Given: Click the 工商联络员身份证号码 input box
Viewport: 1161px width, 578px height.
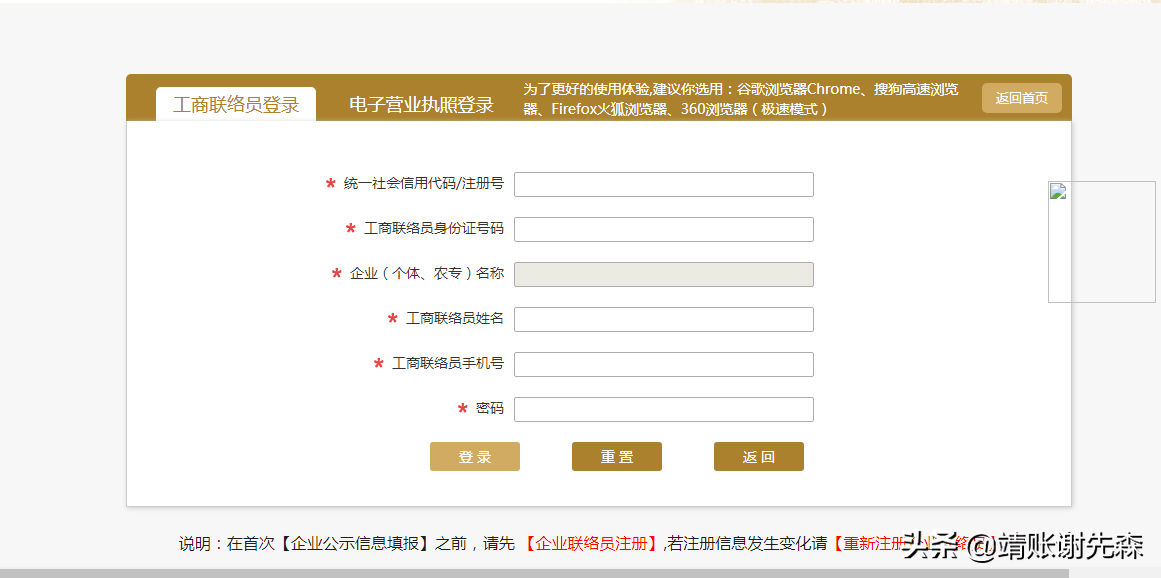Looking at the screenshot, I should [663, 229].
